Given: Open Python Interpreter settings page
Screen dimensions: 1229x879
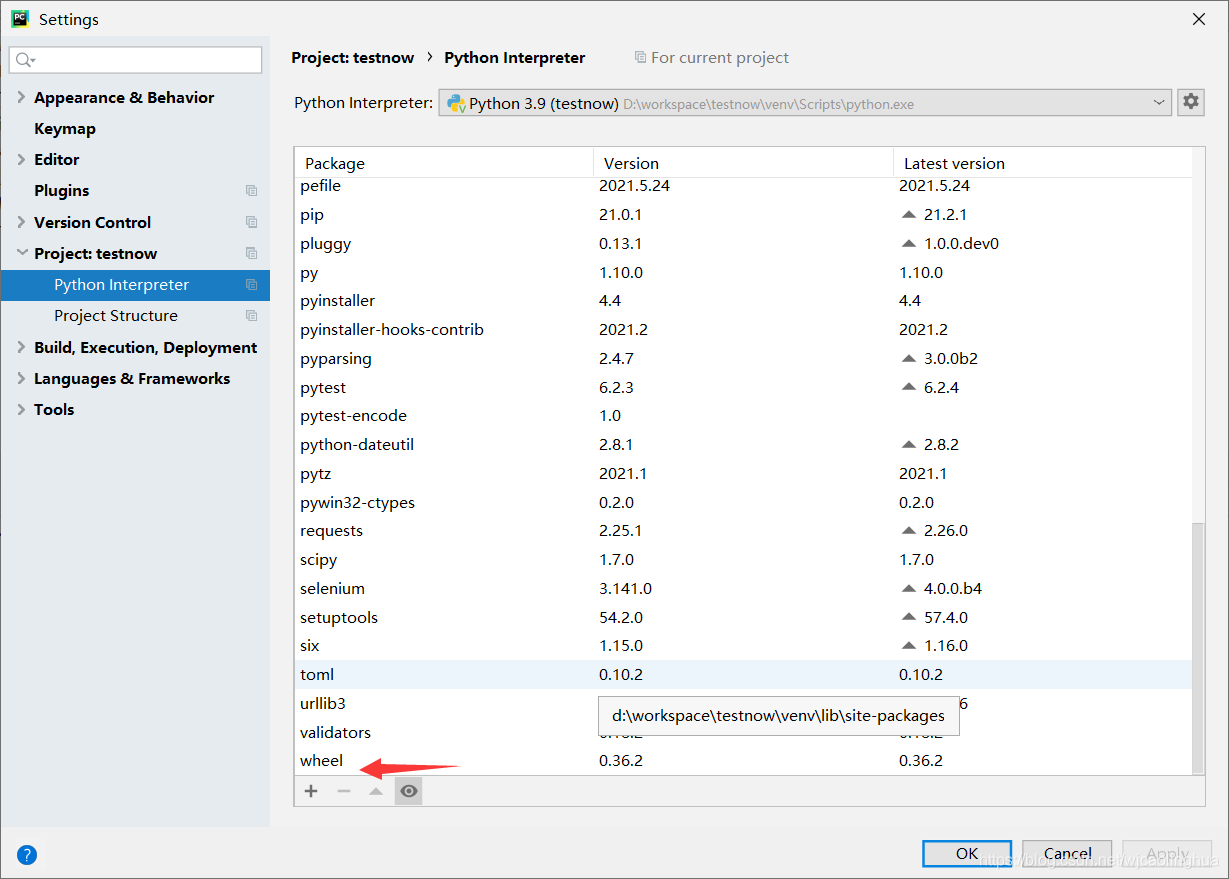Looking at the screenshot, I should coord(135,284).
